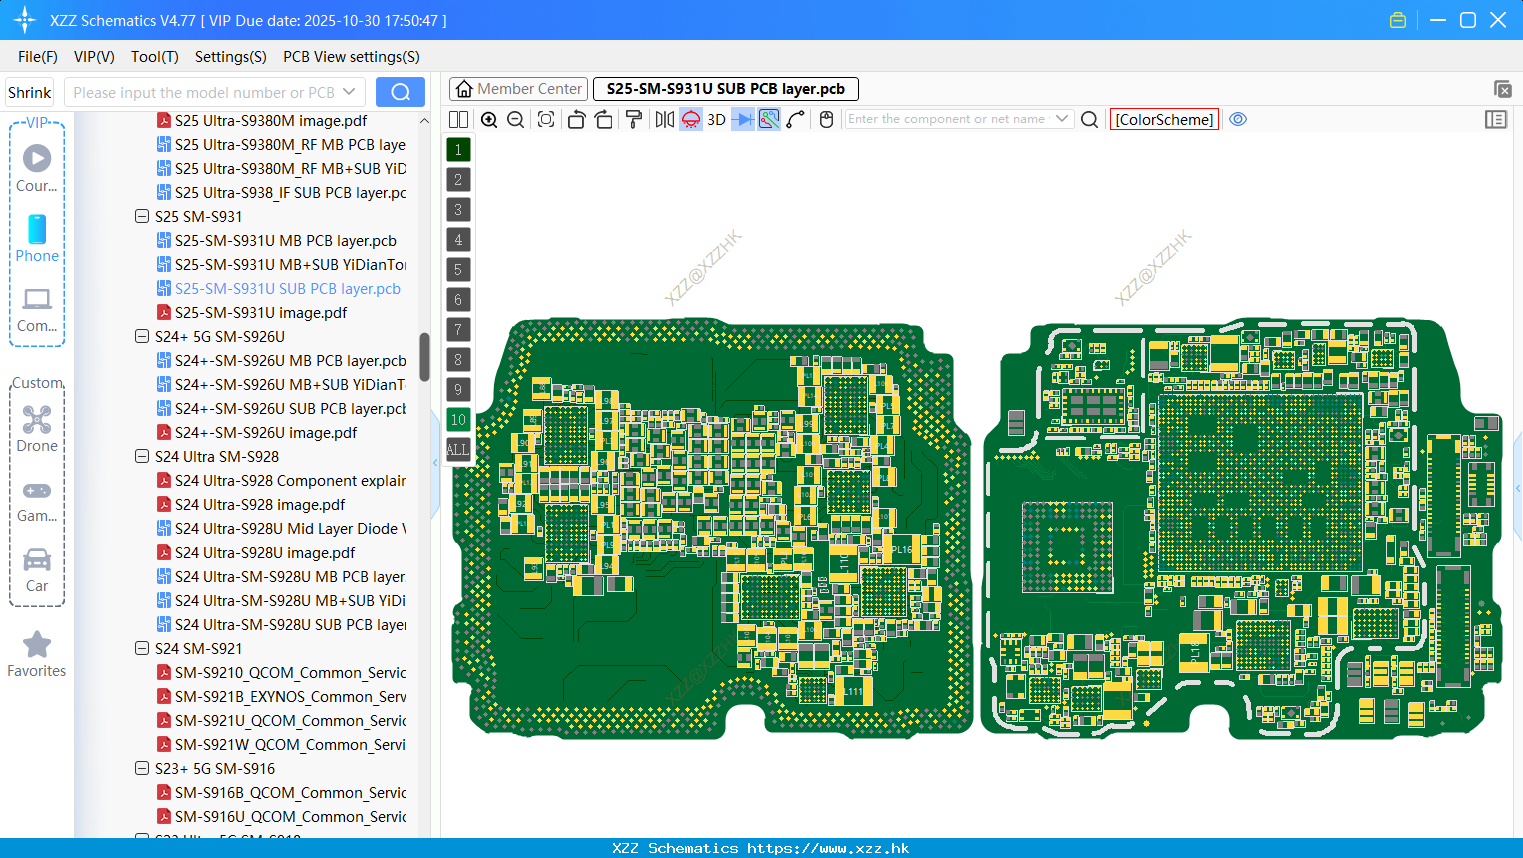Search for the entered component name
1523x858 pixels.
(1090, 119)
